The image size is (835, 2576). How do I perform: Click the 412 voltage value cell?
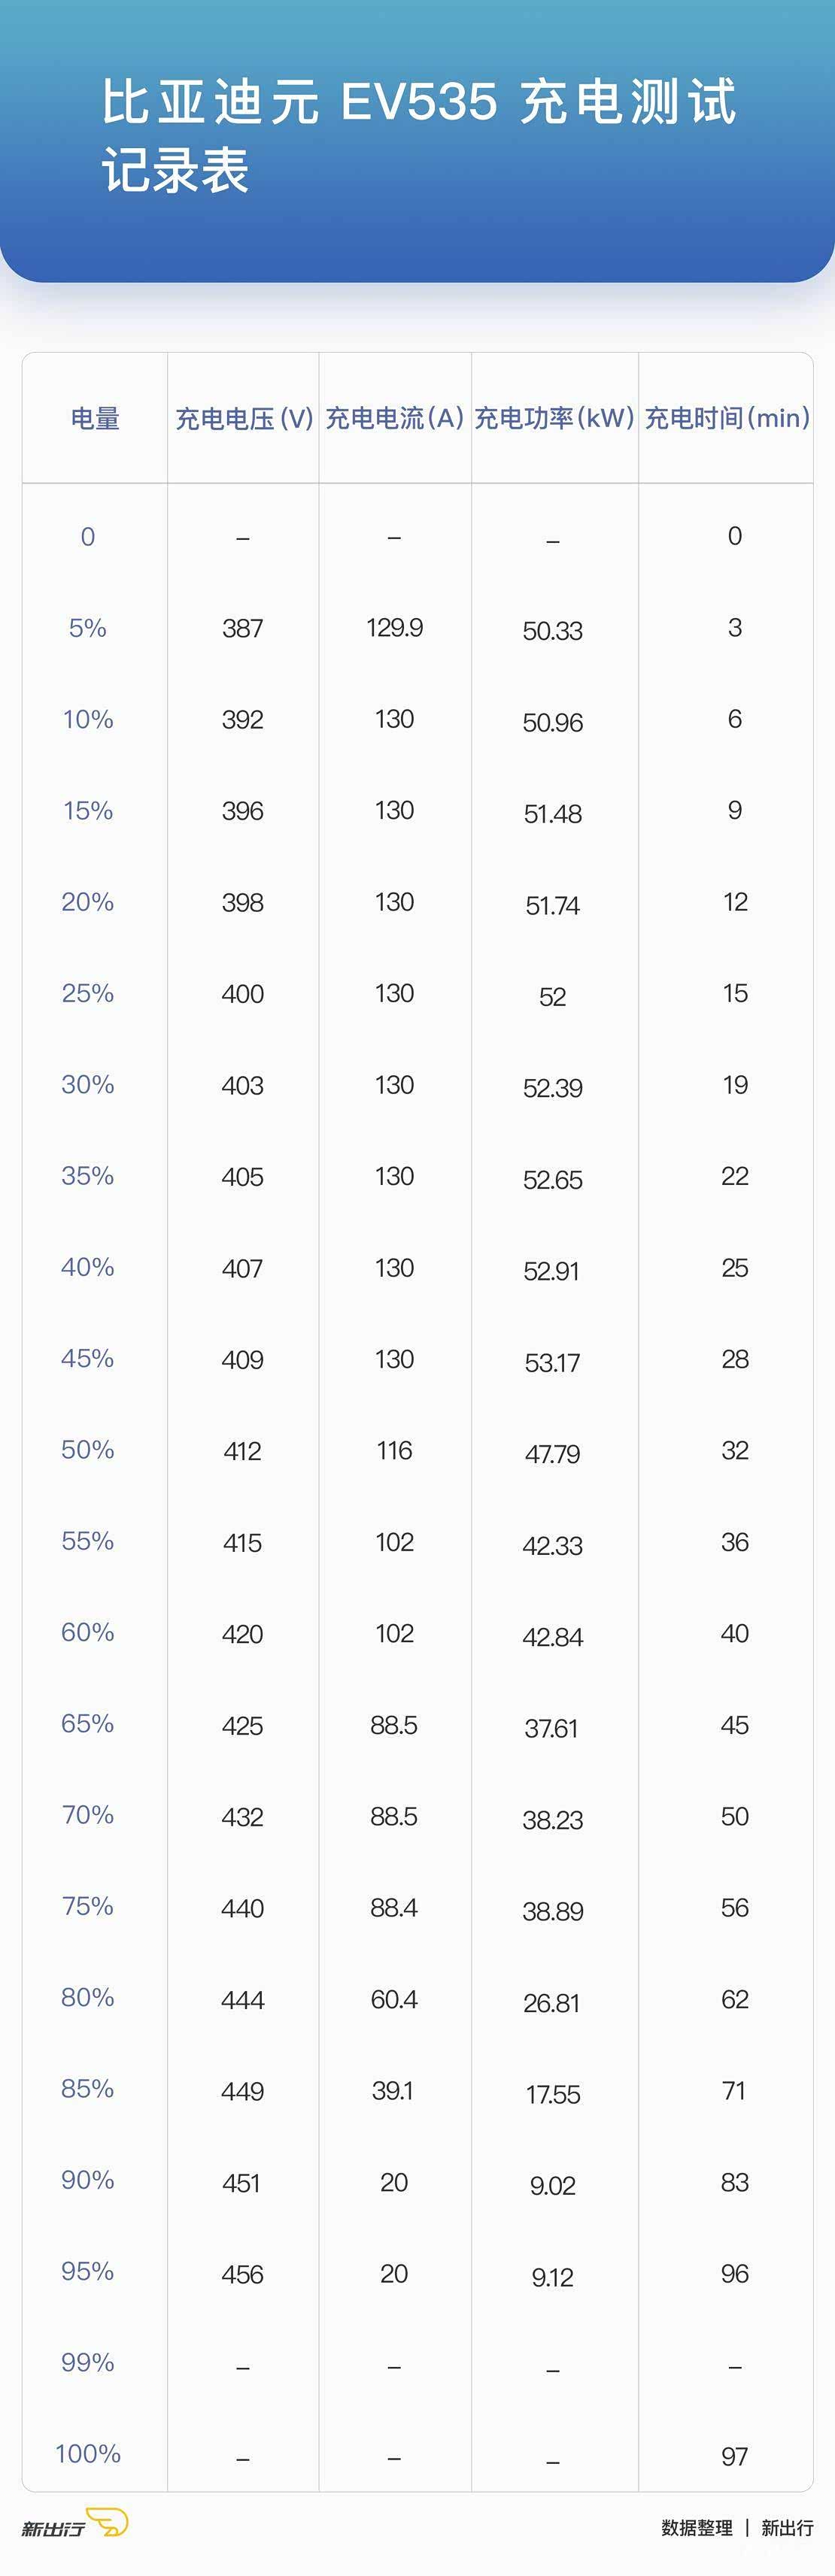coord(243,1451)
